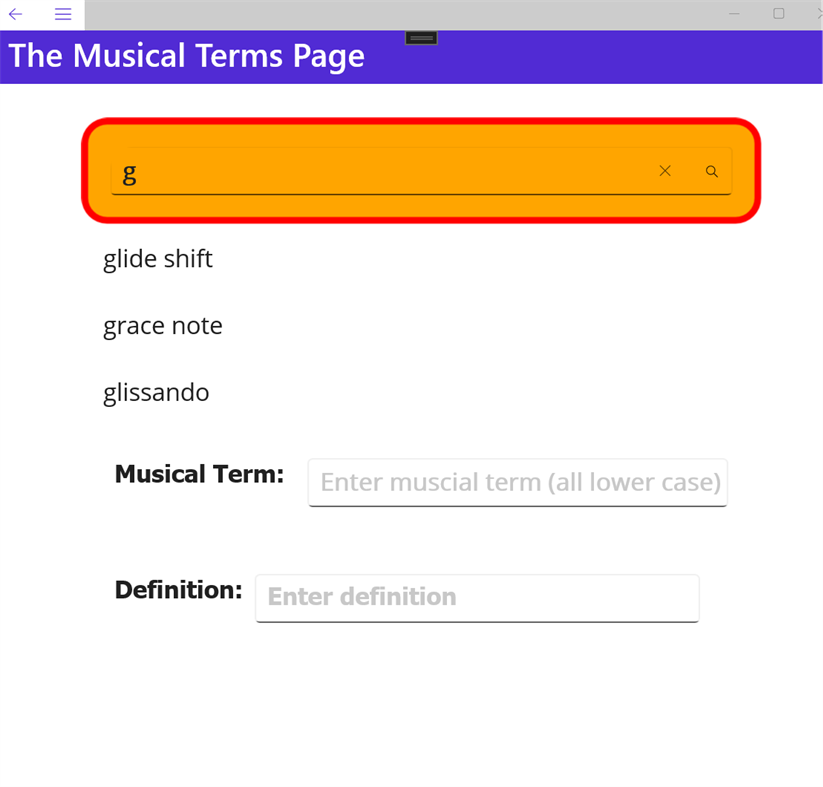Click "The Musical Terms Page" header title
This screenshot has height=787, width=823.
click(187, 56)
